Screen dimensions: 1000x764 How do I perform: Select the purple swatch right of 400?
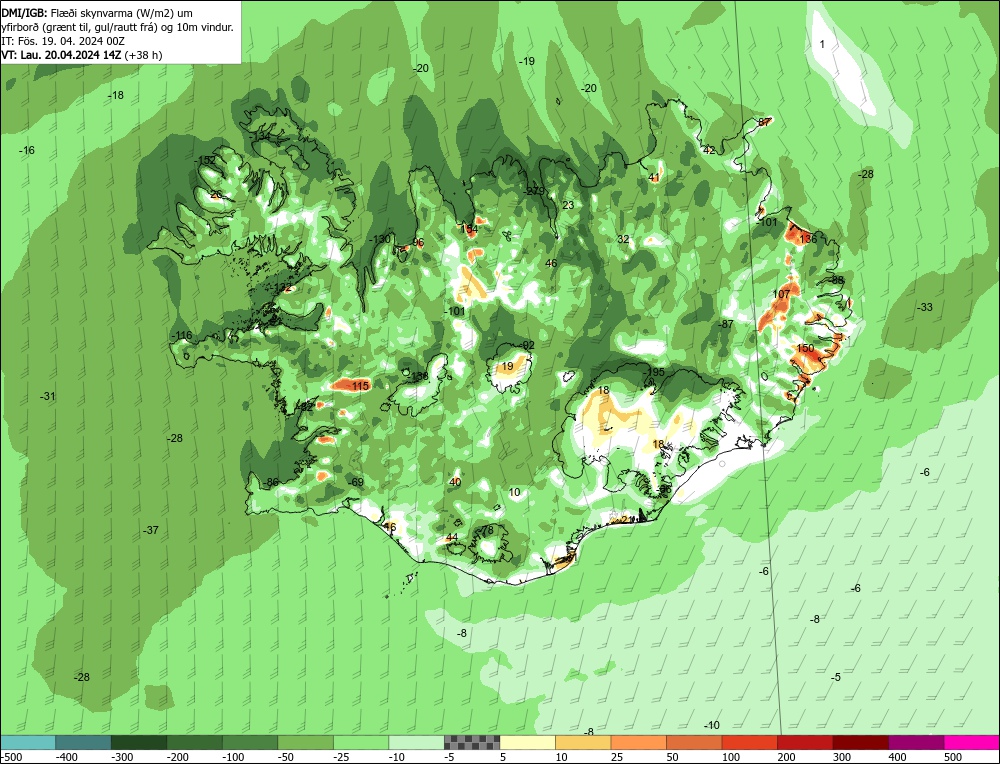(916, 742)
